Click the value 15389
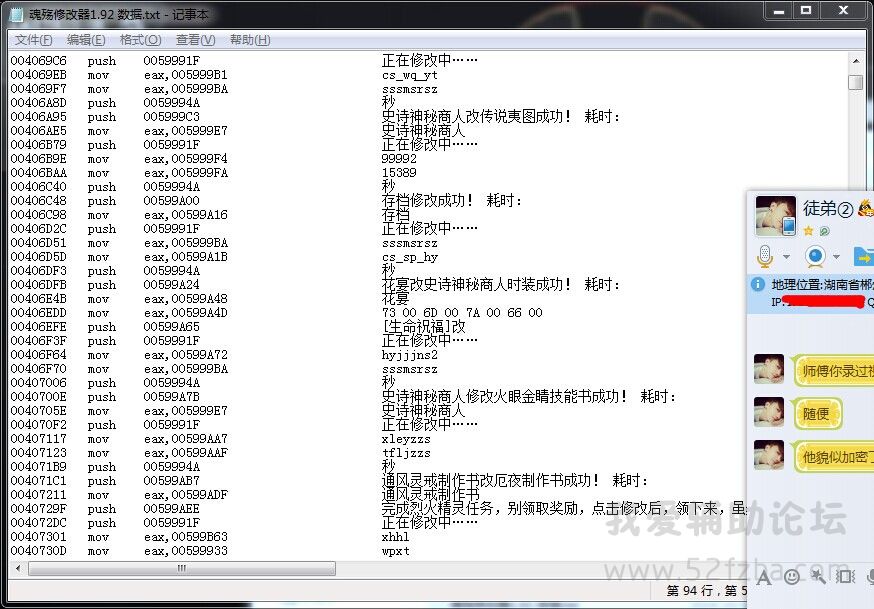874x609 pixels. click(399, 173)
